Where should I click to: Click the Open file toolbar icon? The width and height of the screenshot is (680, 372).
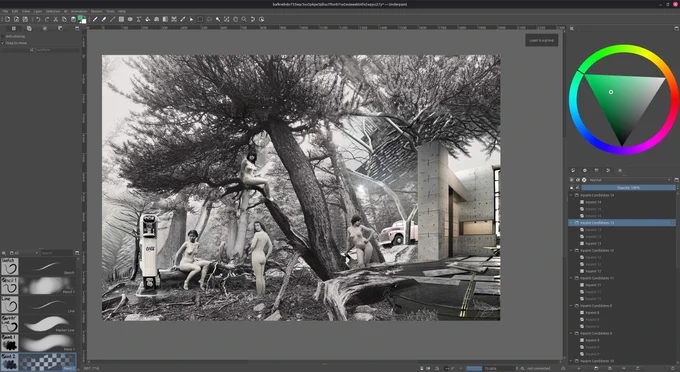(16, 20)
